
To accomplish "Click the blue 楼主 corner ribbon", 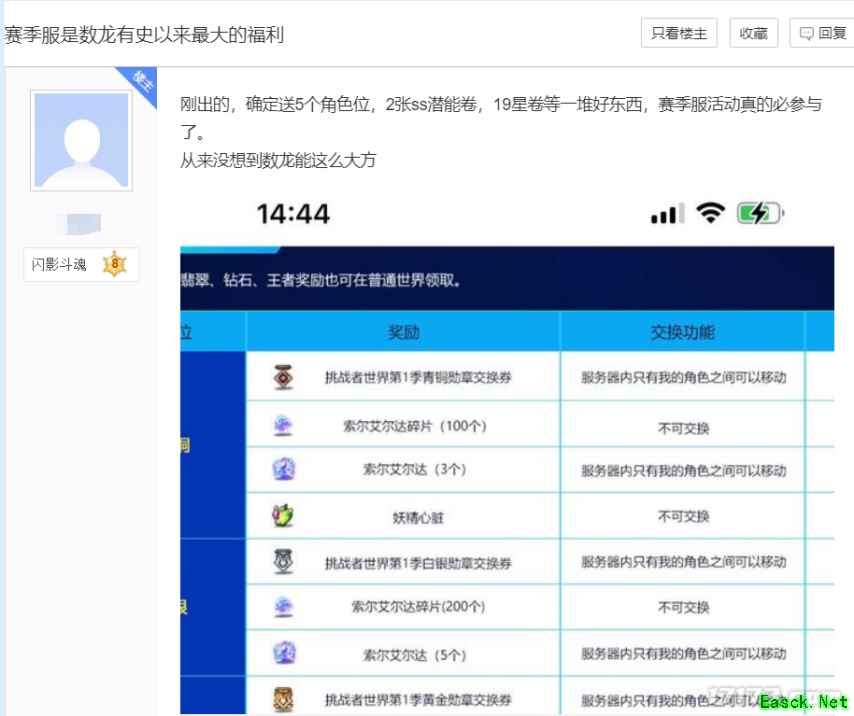I will click(x=140, y=83).
